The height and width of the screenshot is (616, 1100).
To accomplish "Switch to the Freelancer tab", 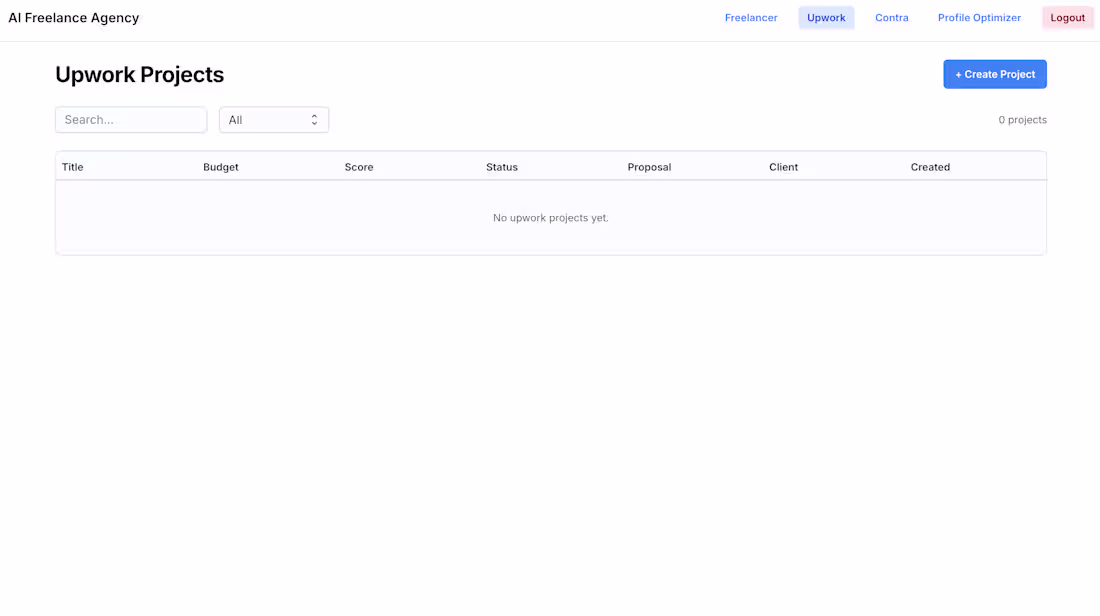I will point(751,17).
